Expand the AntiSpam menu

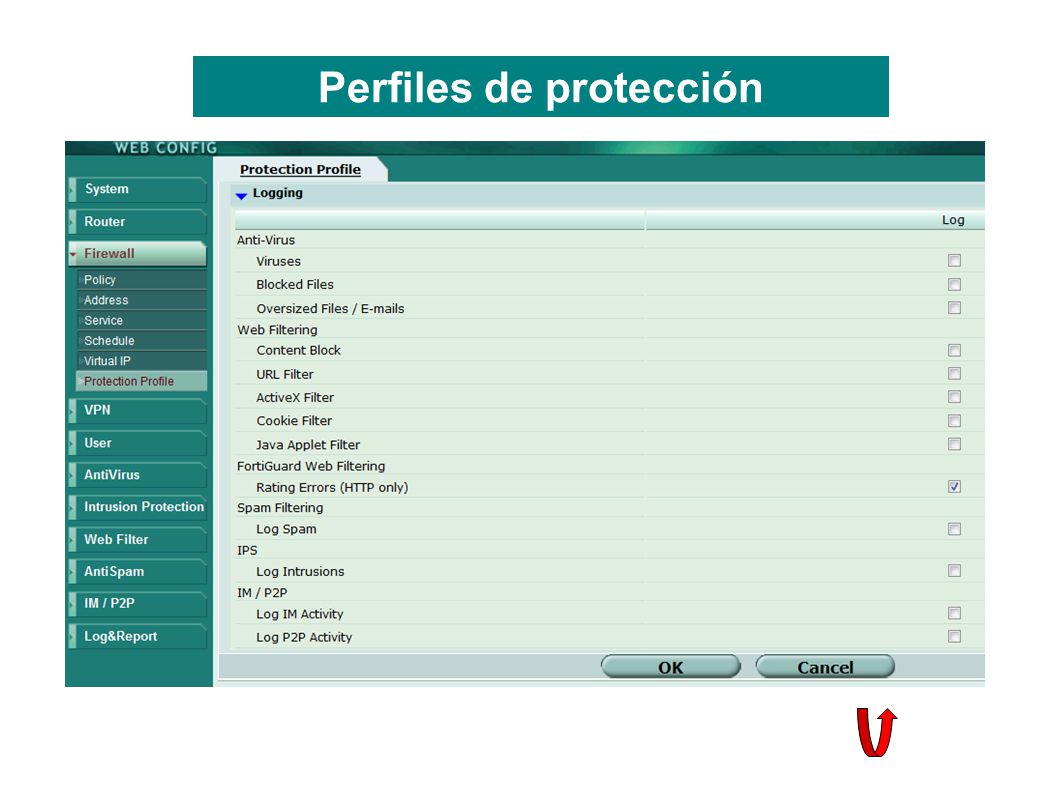point(138,572)
